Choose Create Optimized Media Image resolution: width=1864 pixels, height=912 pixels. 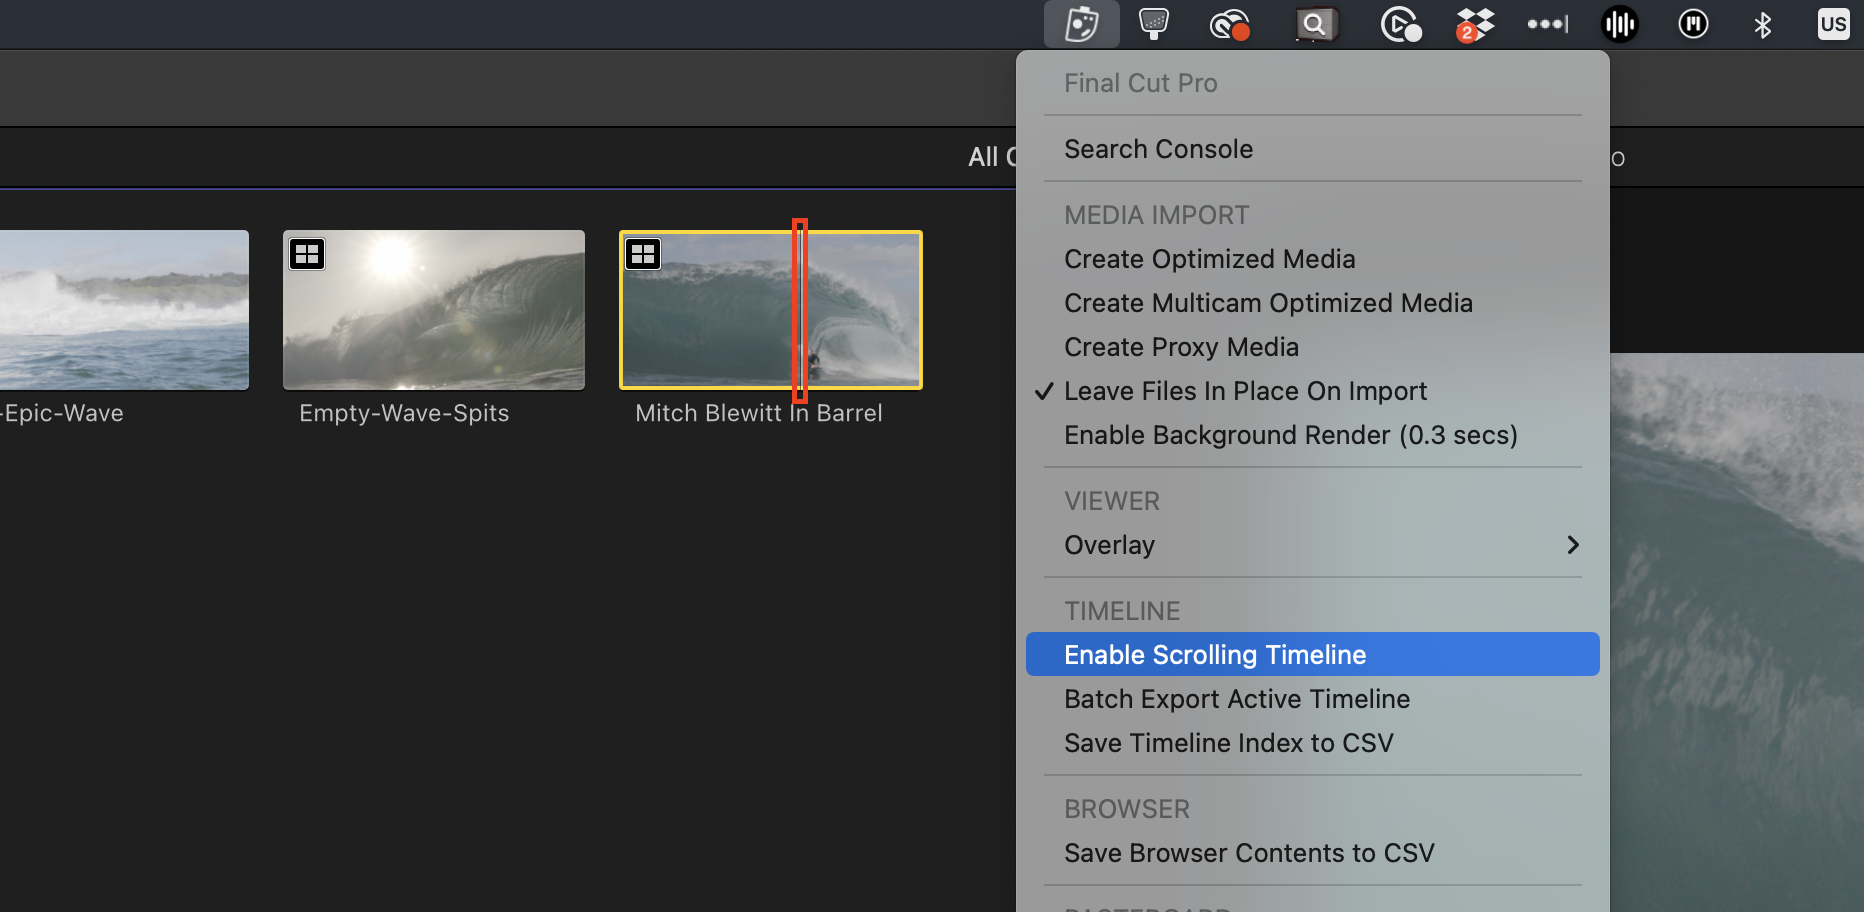[1313, 259]
